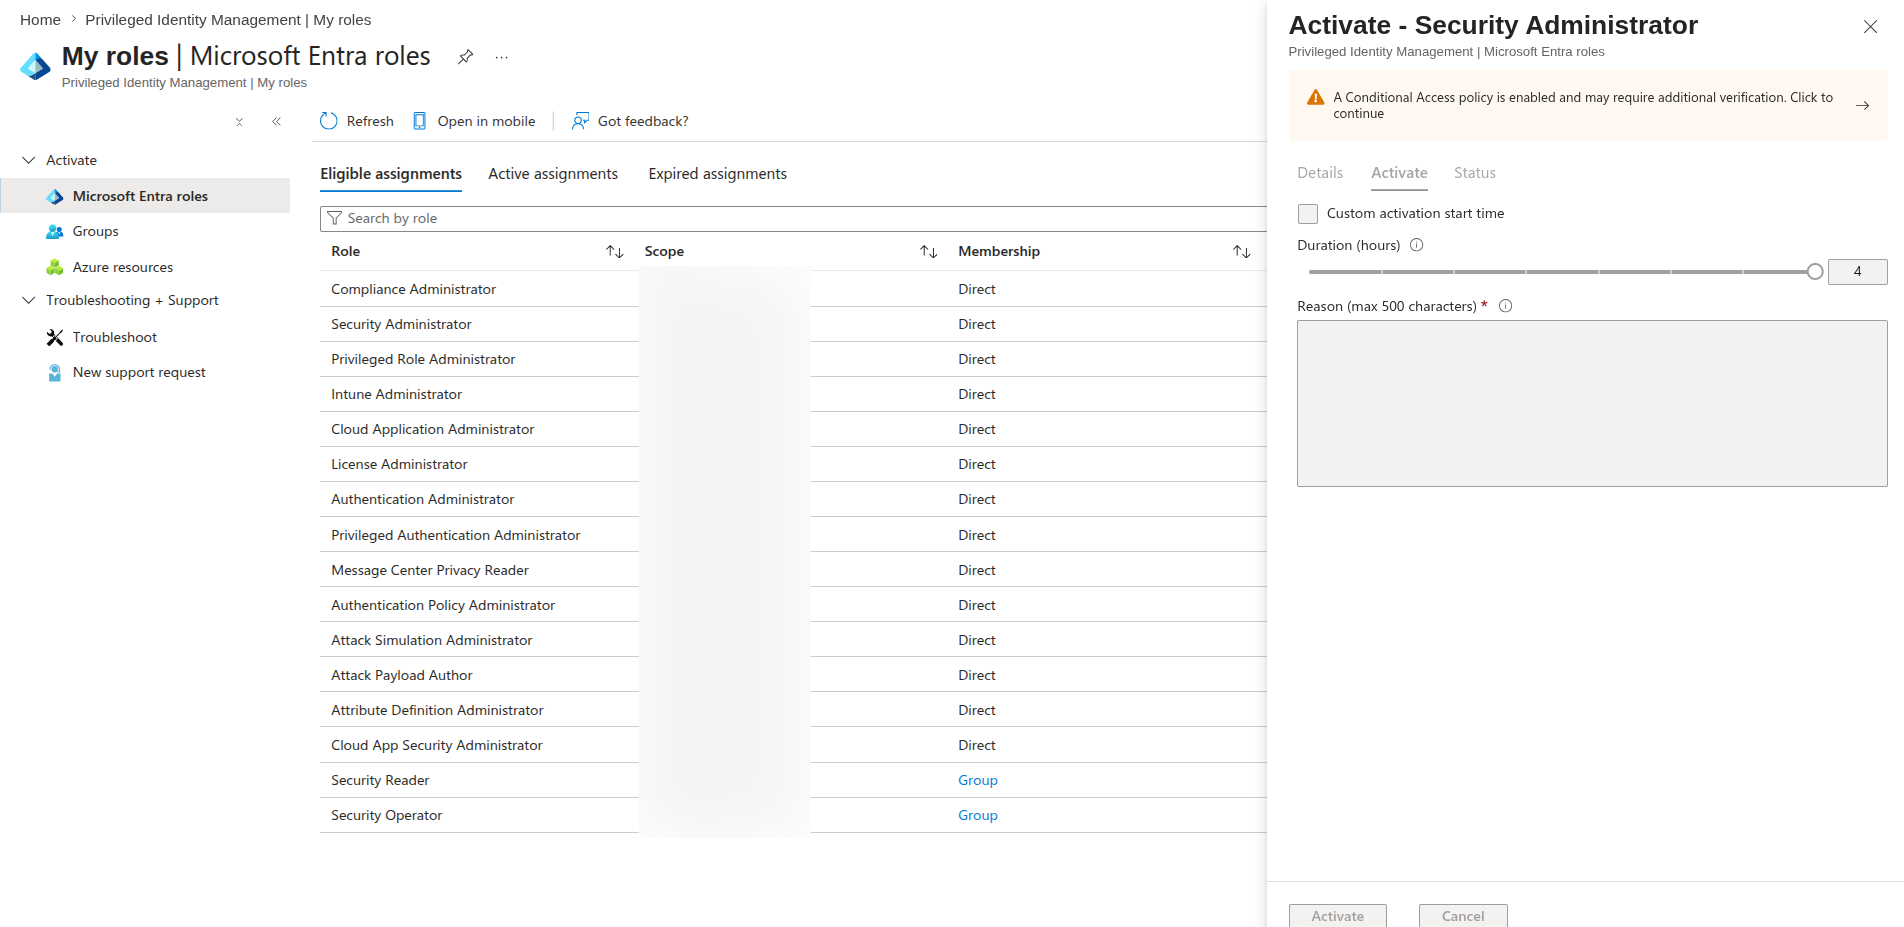Screen dimensions: 1904x927
Task: Focus the Search by role field
Action: [794, 218]
